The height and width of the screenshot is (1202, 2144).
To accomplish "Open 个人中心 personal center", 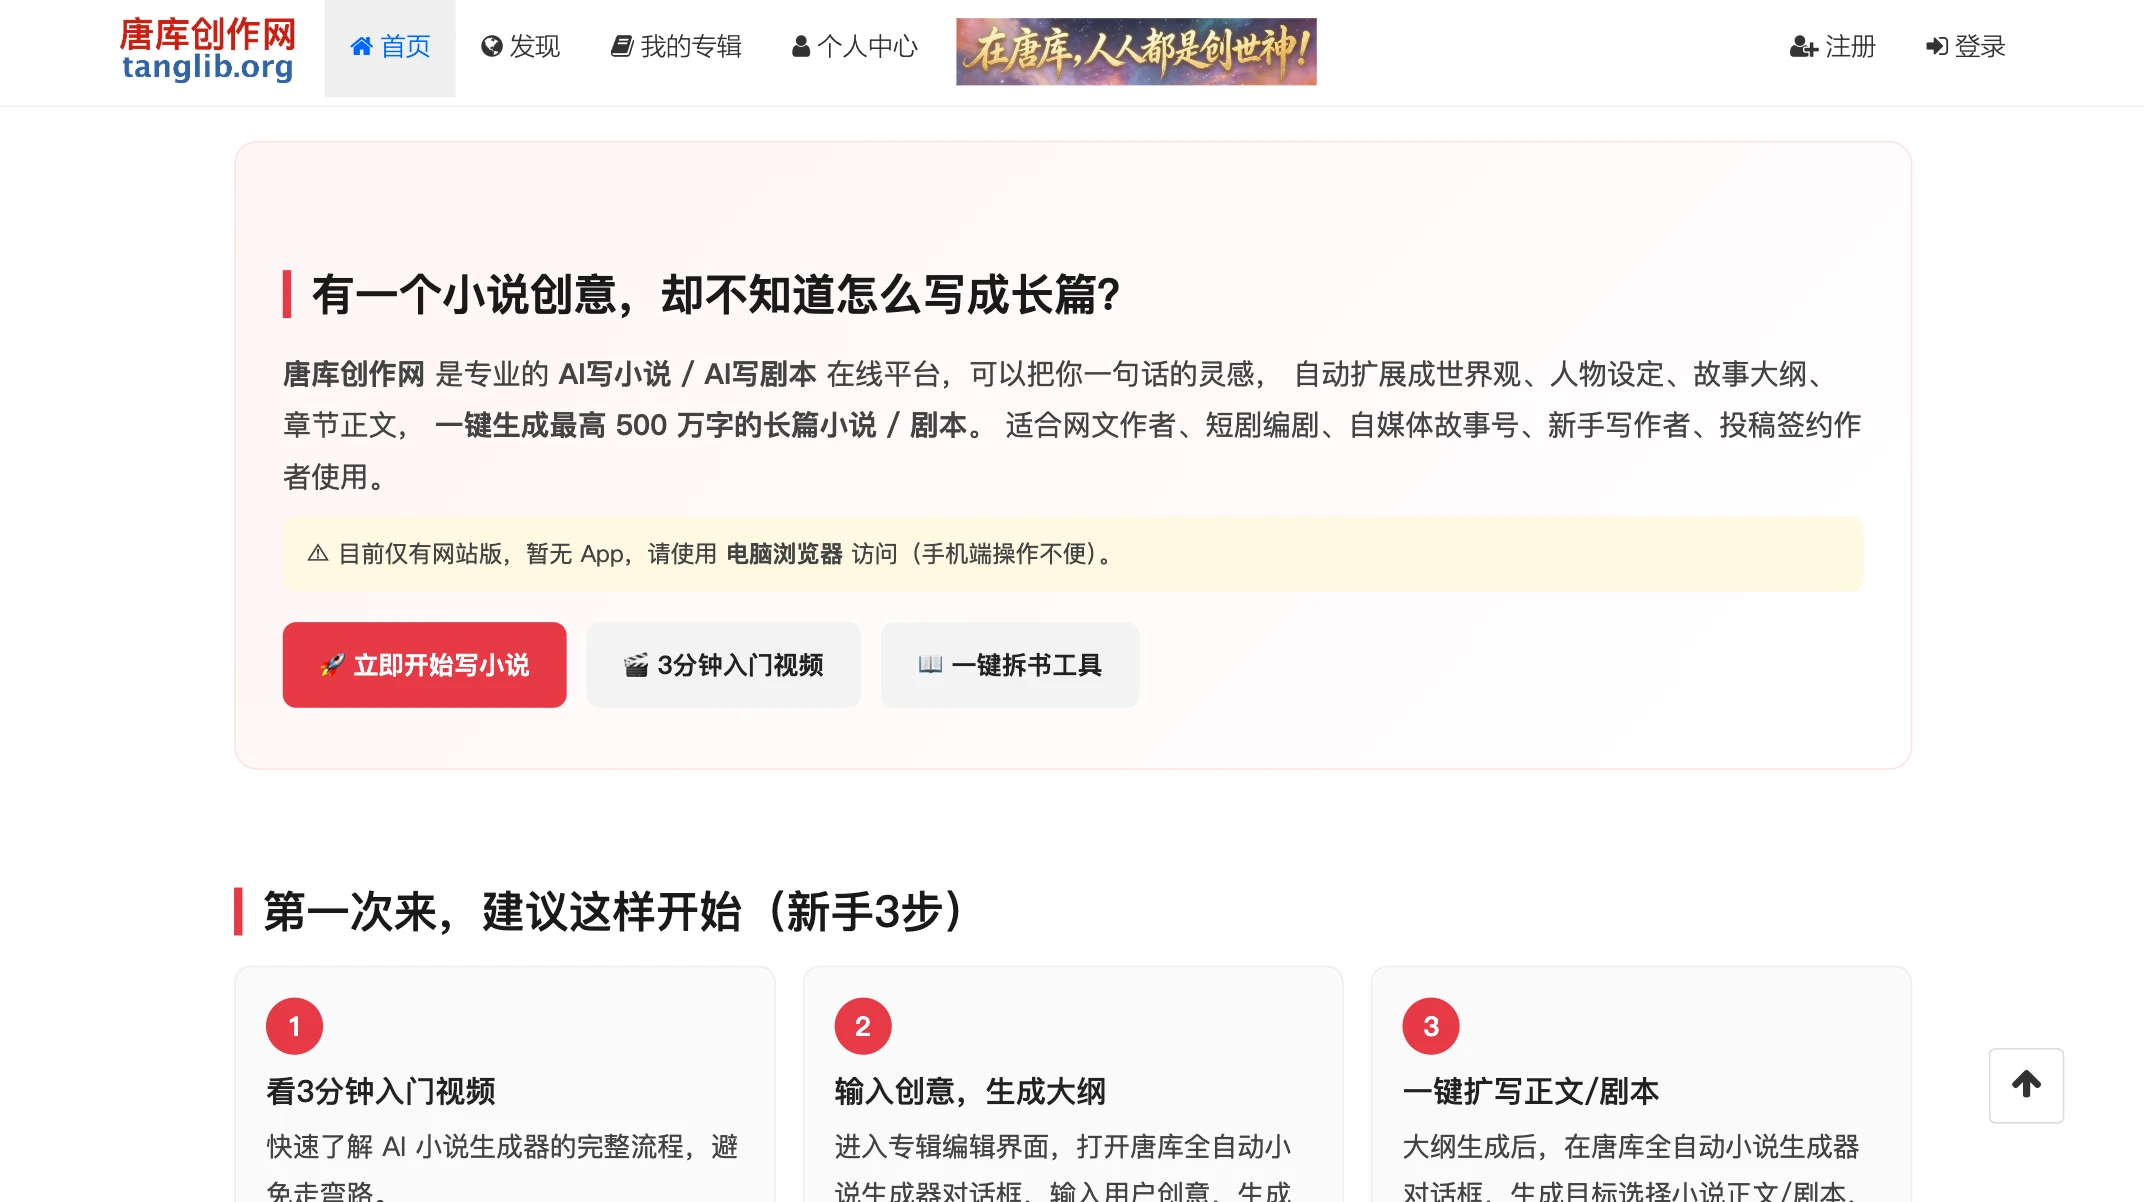I will click(x=855, y=47).
